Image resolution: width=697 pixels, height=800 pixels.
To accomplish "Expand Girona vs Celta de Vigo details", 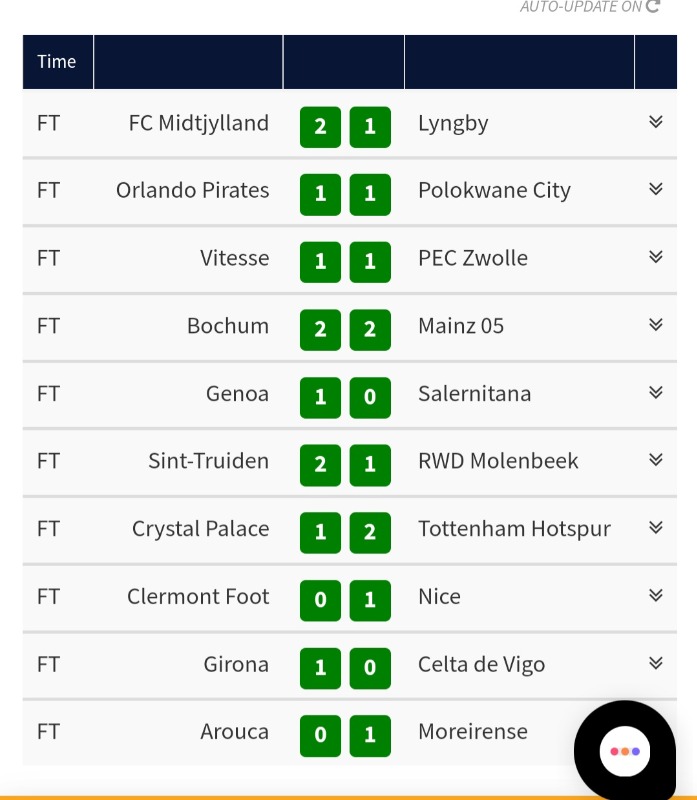I will pyautogui.click(x=655, y=663).
